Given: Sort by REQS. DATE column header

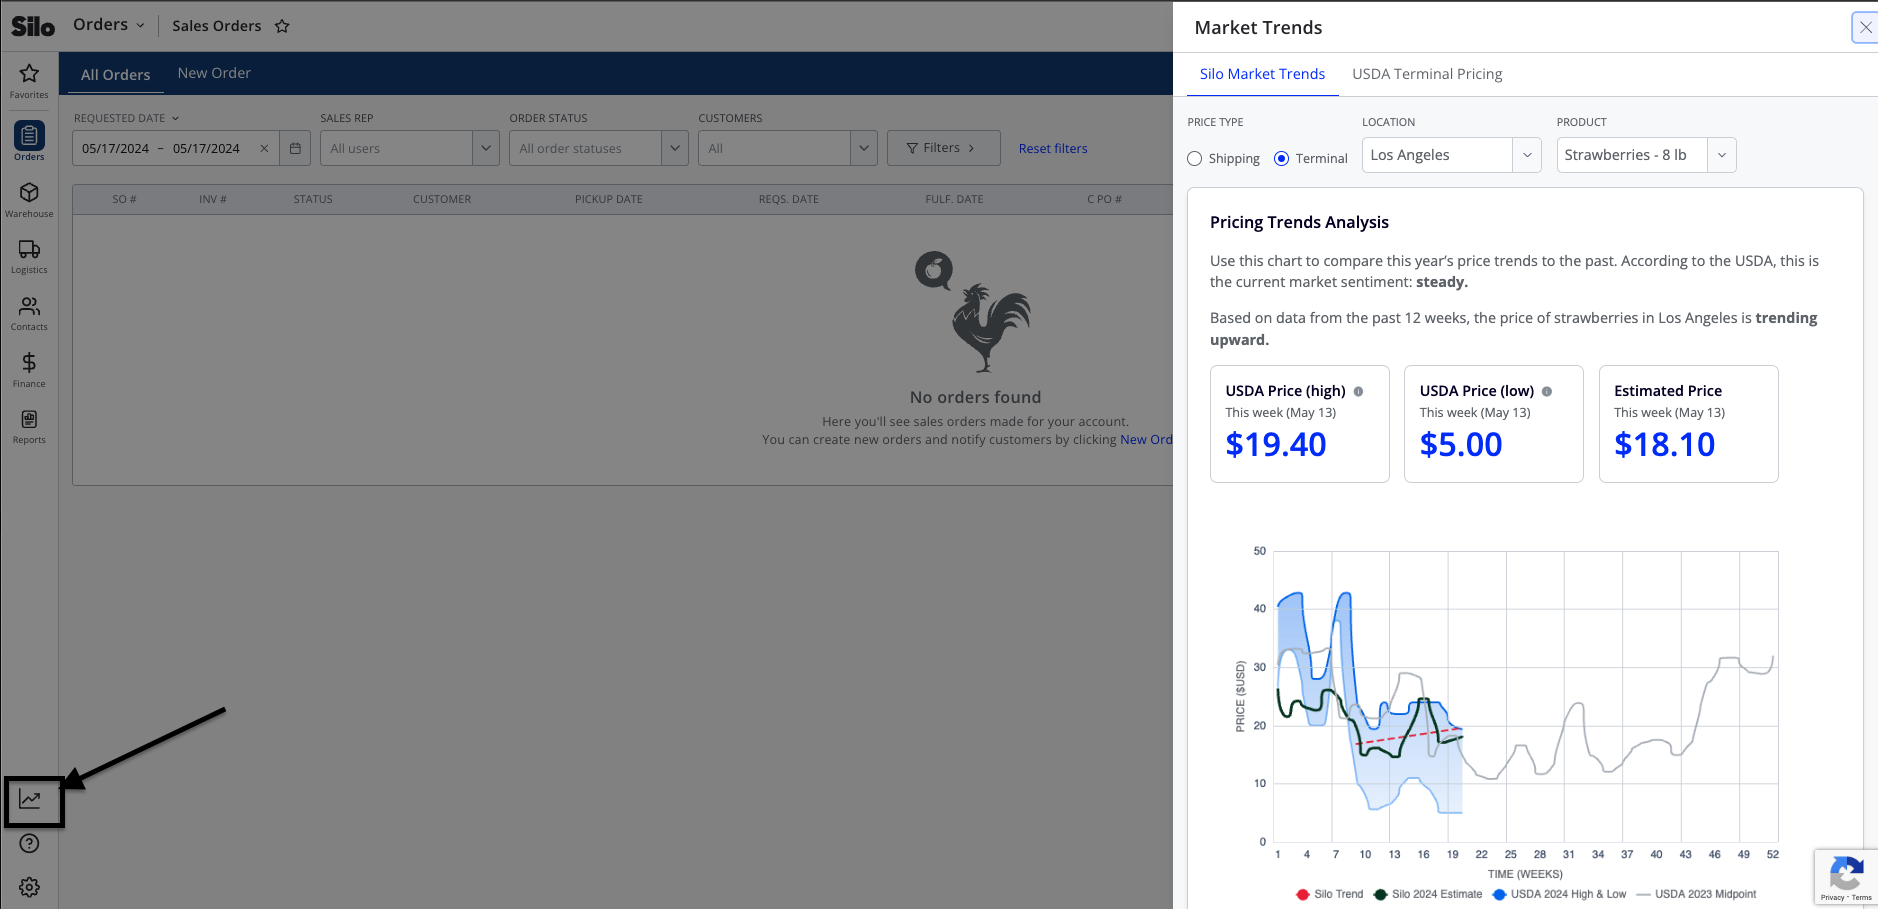Looking at the screenshot, I should tap(789, 199).
